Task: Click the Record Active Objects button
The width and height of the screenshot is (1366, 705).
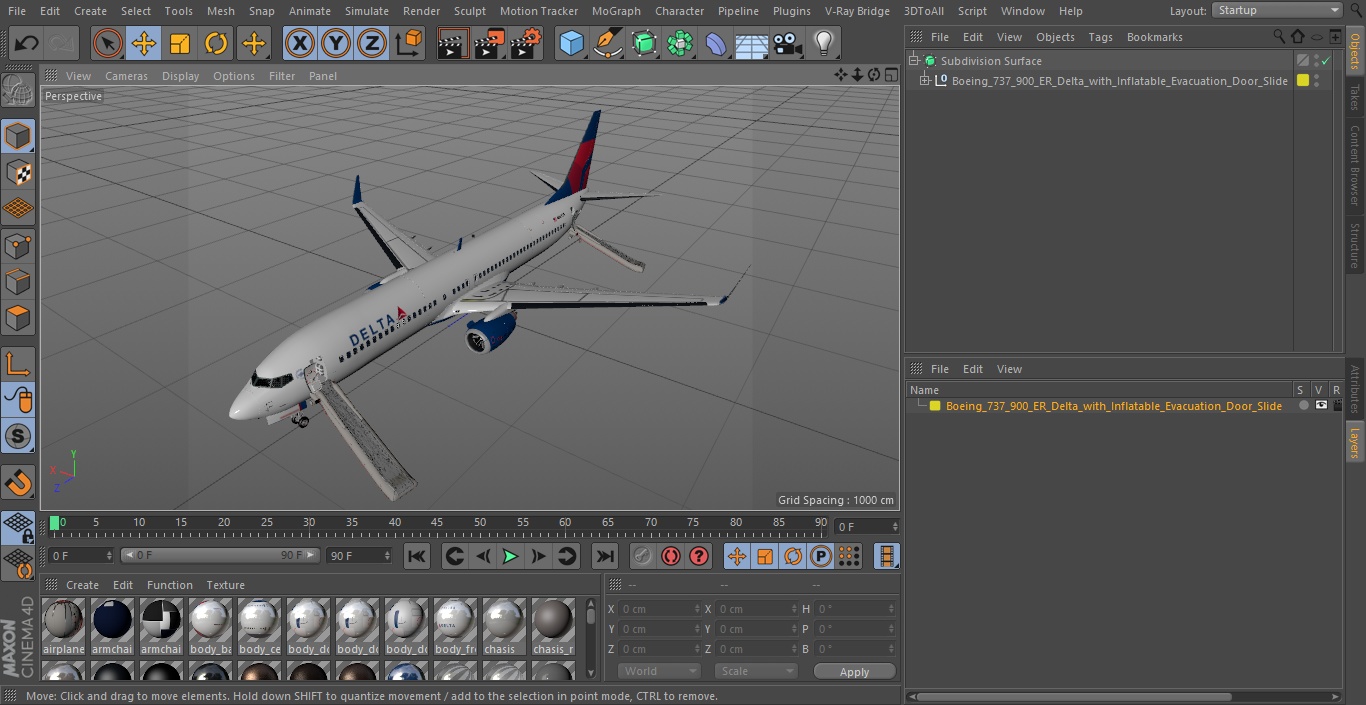Action: click(643, 556)
